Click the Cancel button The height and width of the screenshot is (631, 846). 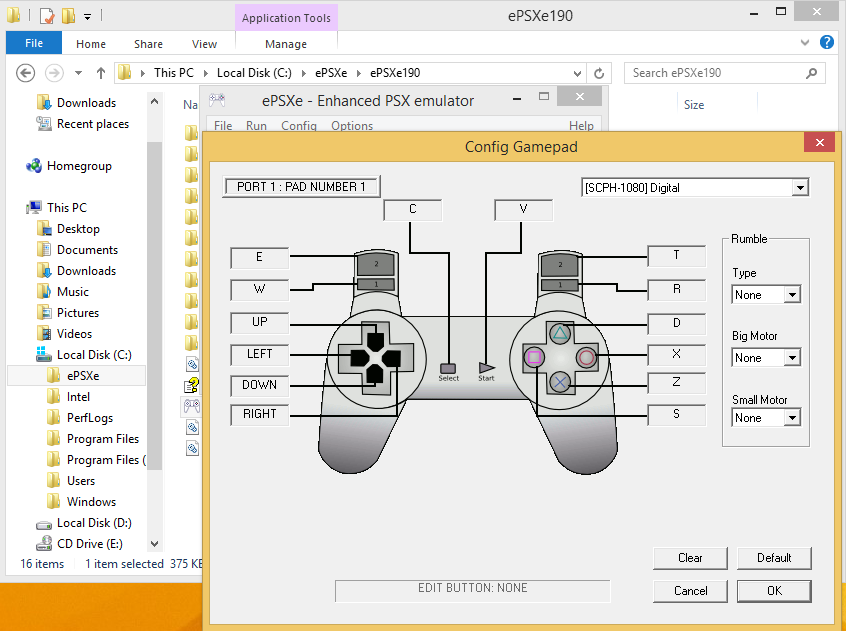pyautogui.click(x=690, y=591)
